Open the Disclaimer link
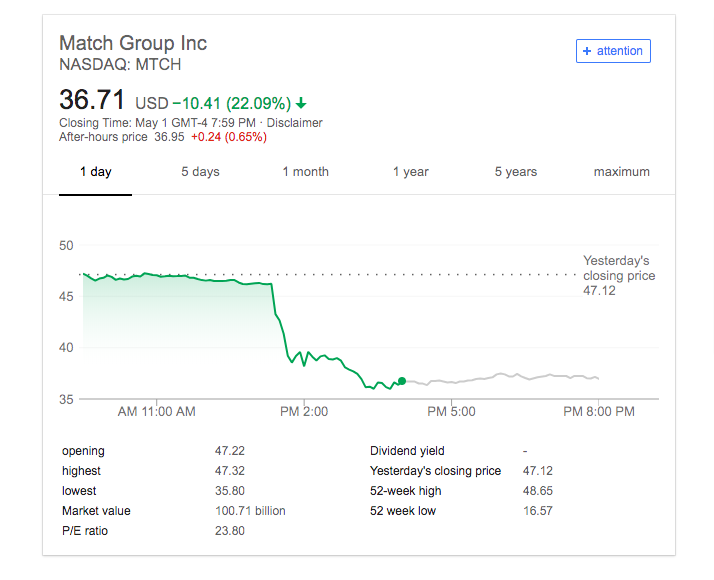The image size is (714, 580). [295, 123]
